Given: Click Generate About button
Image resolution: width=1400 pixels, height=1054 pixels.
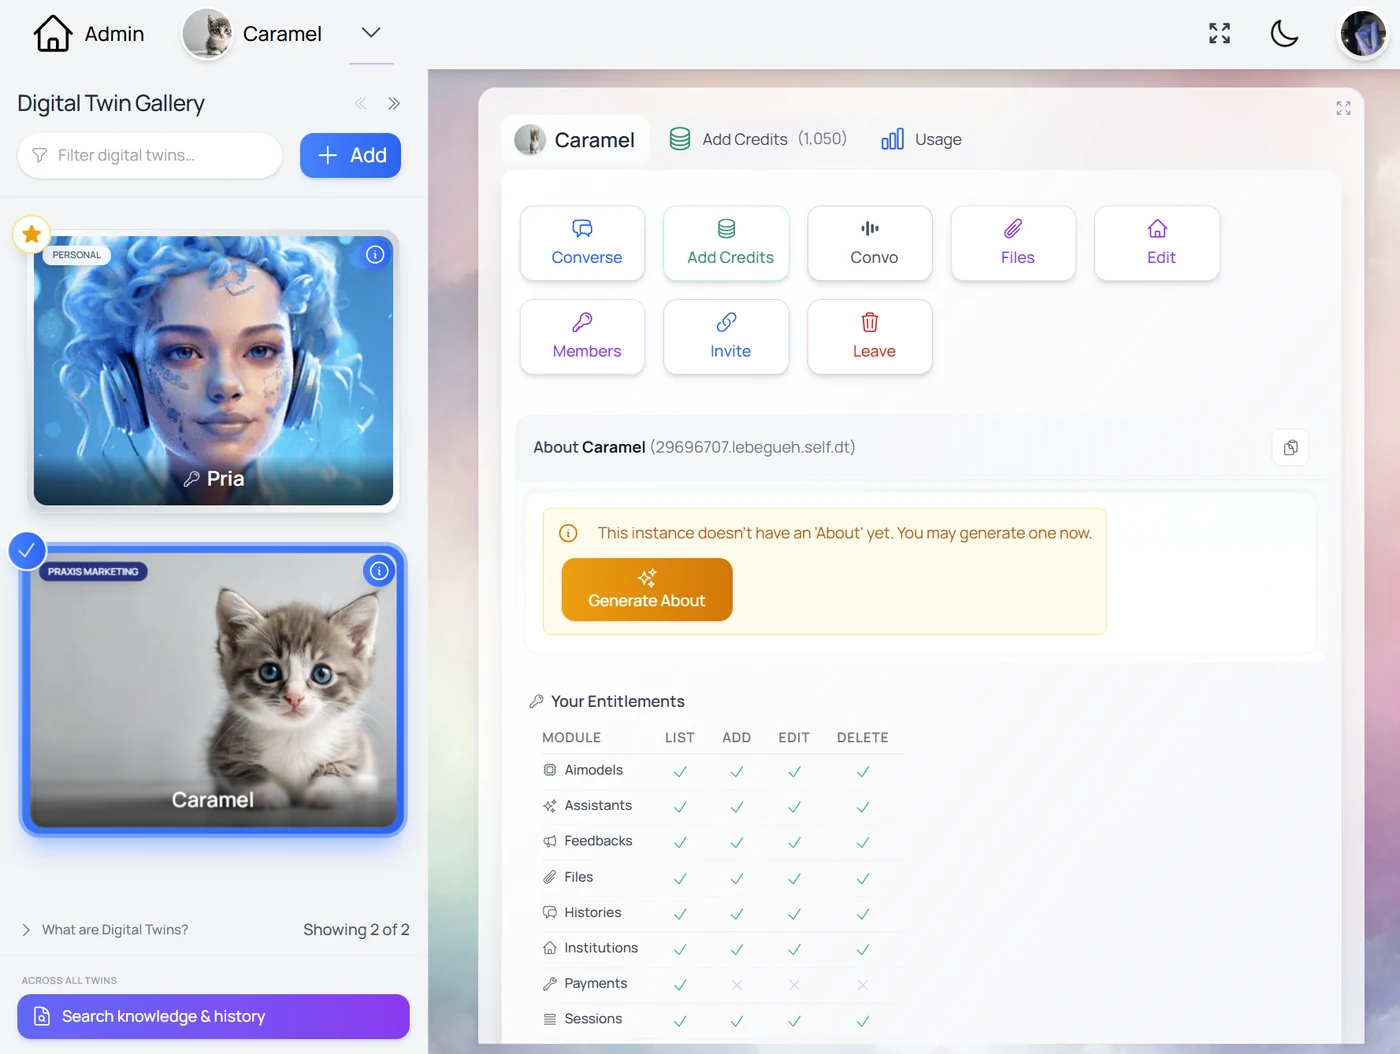Looking at the screenshot, I should point(647,590).
